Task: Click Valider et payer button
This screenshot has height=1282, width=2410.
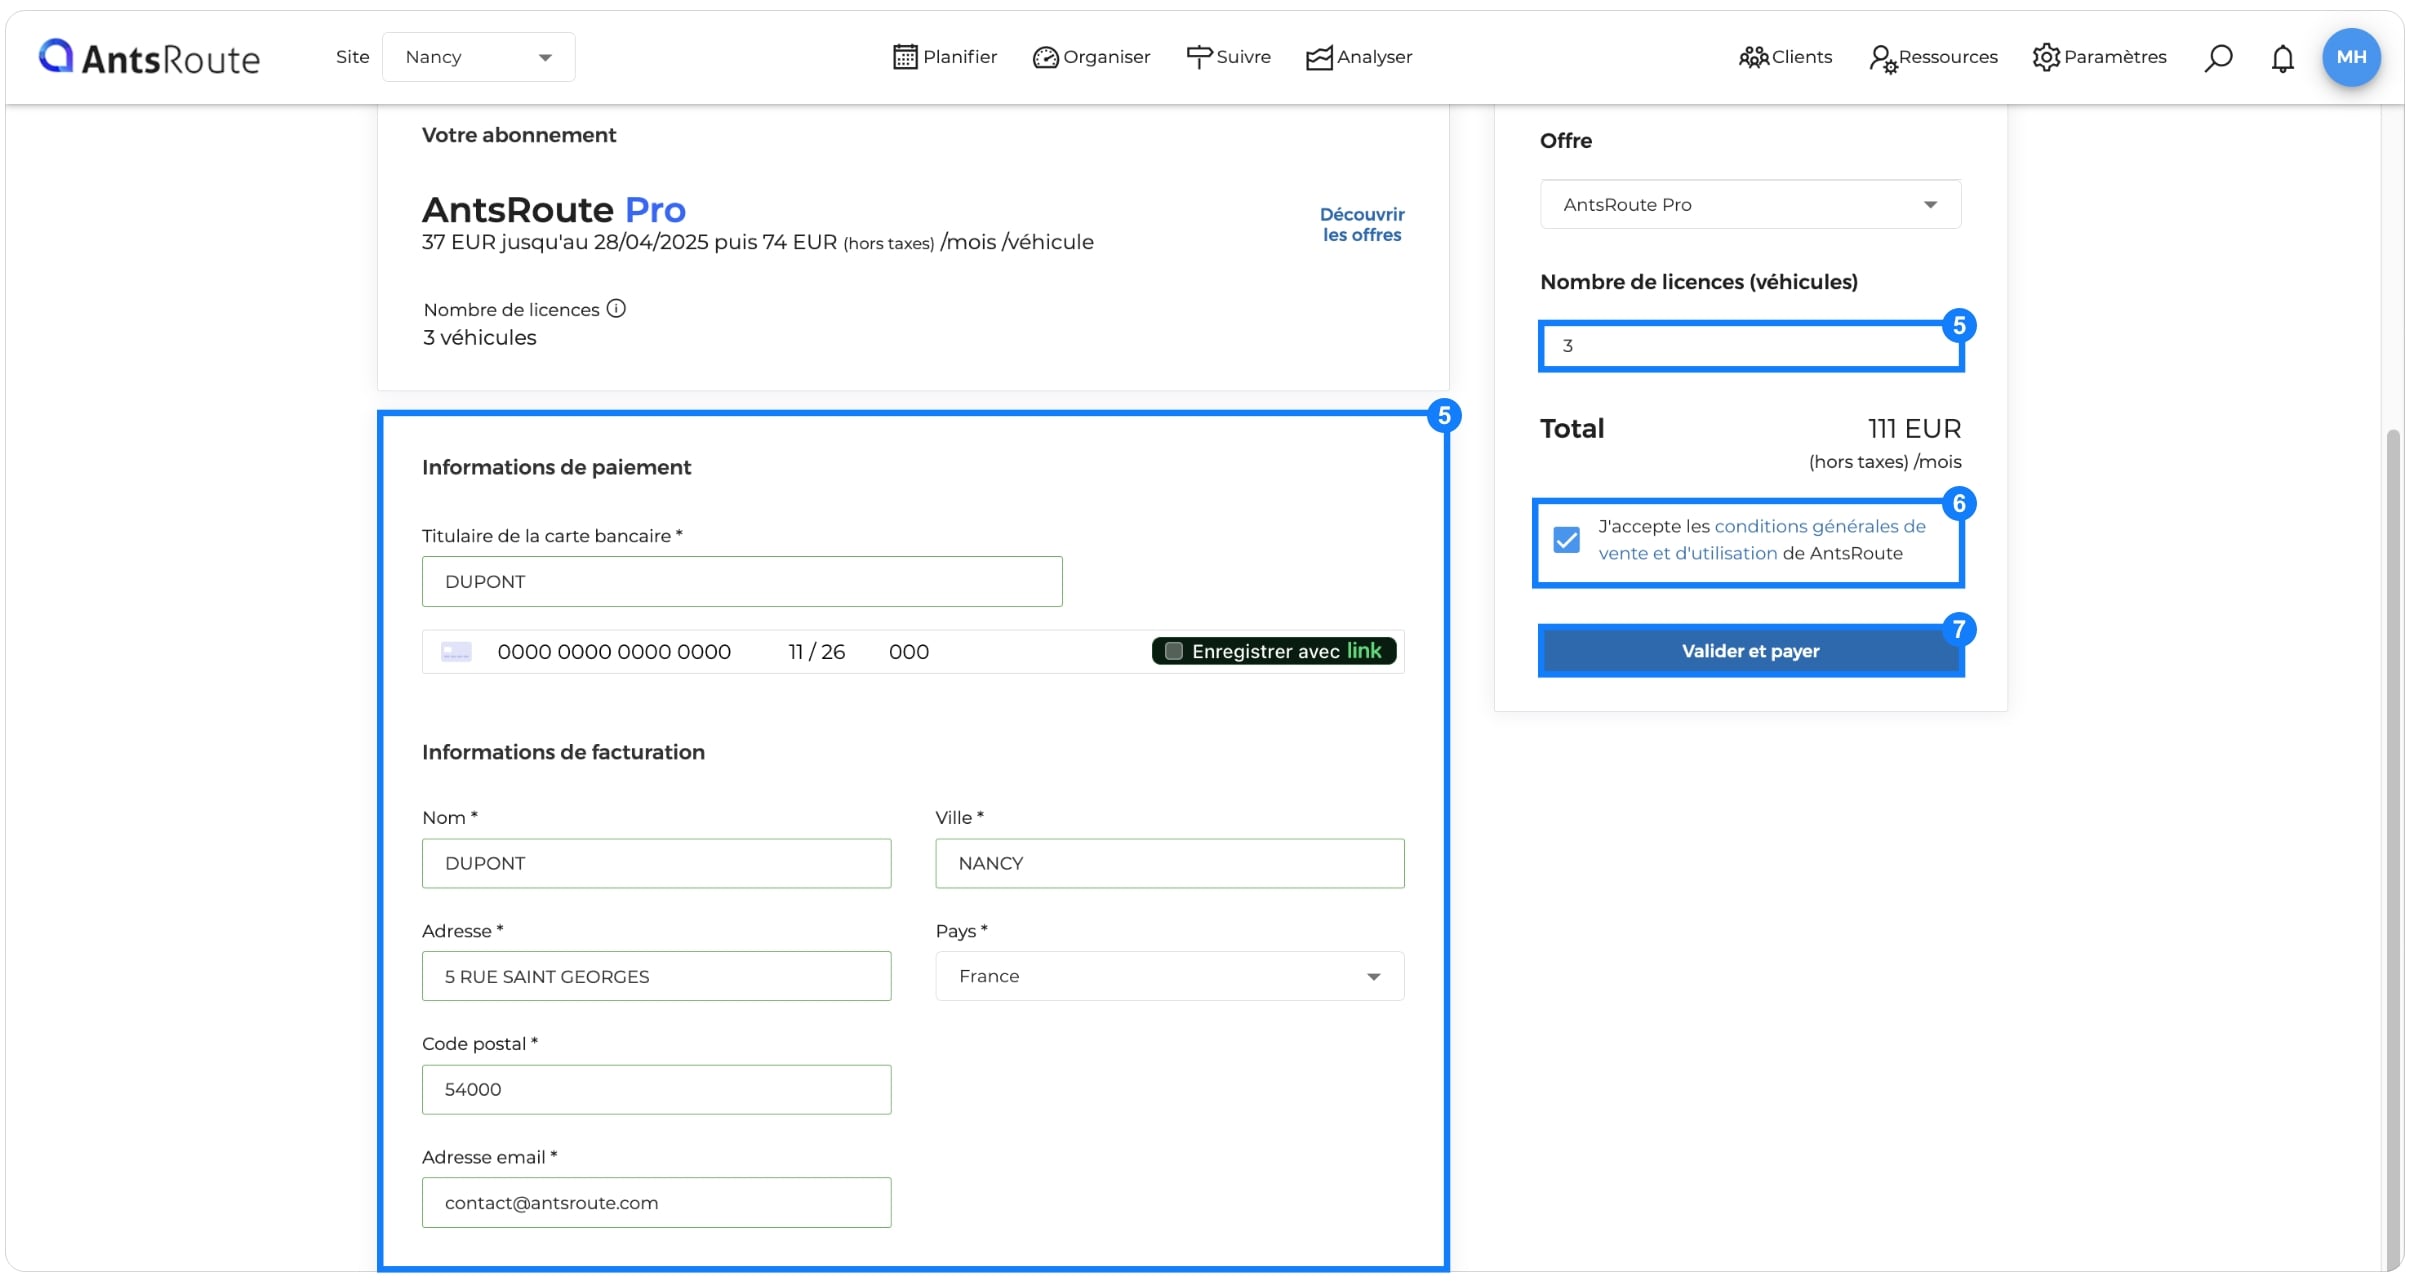Action: pos(1750,651)
